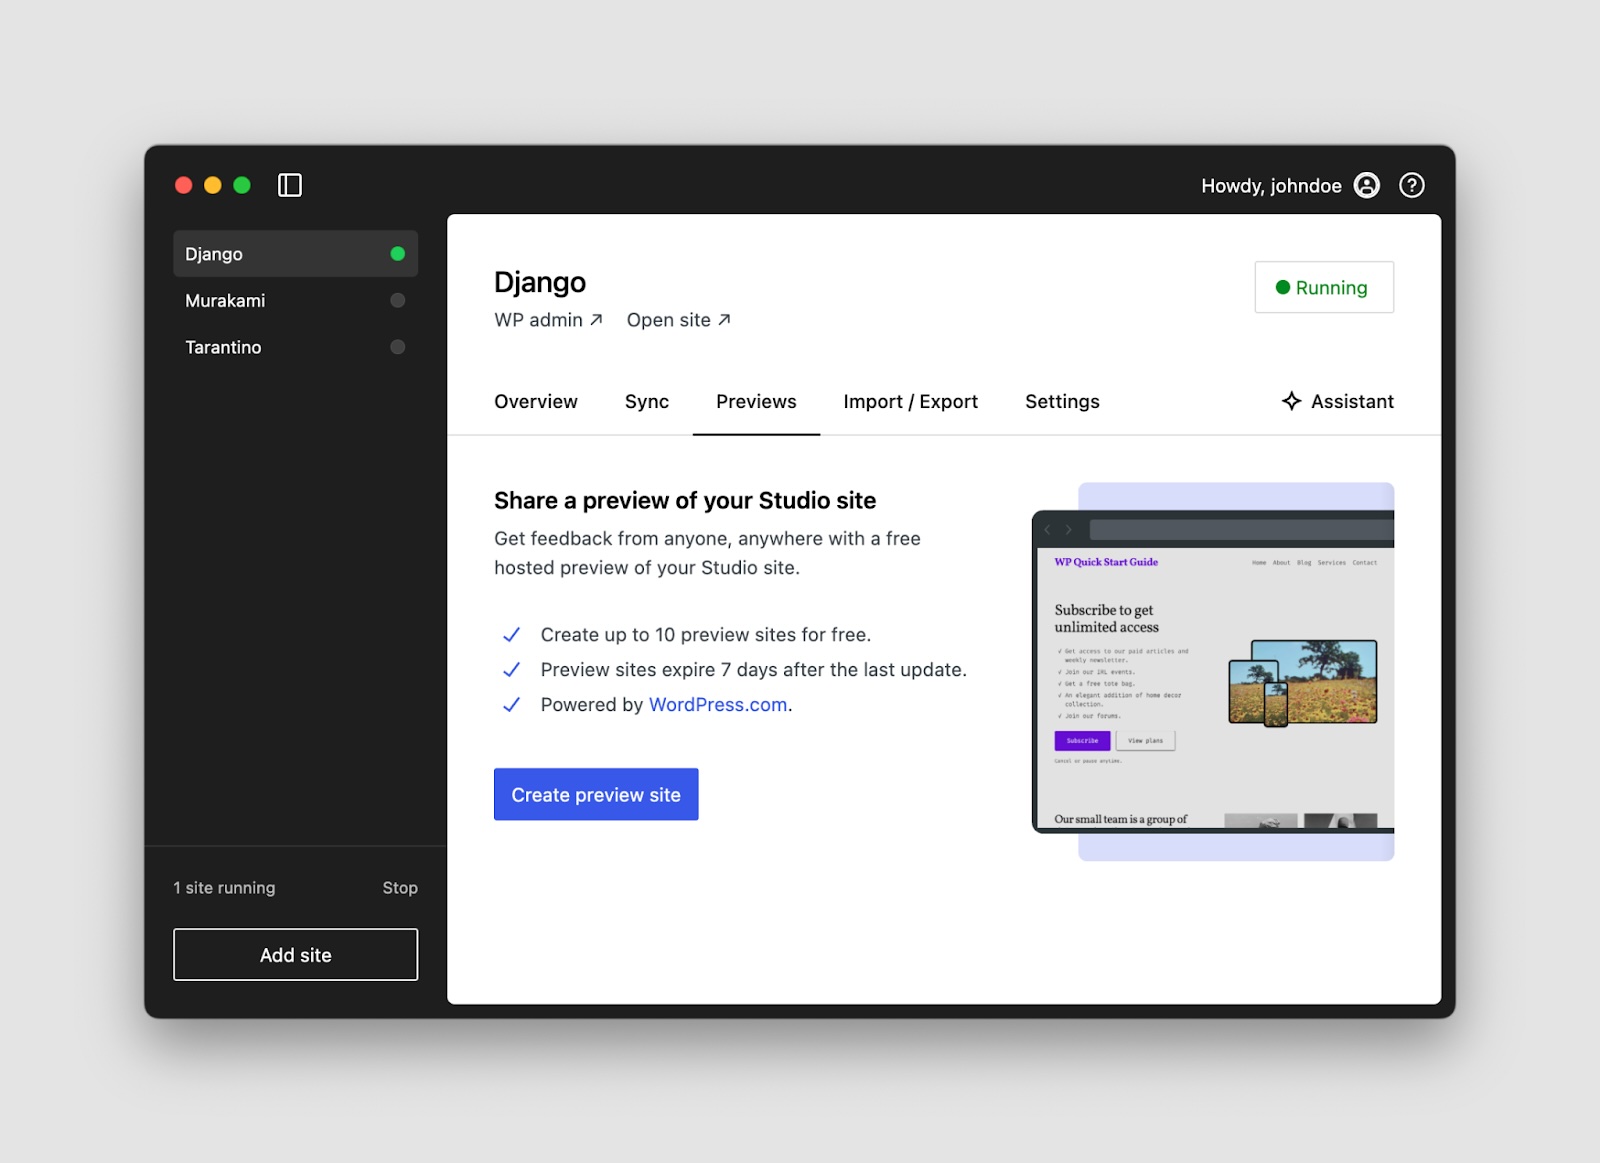
Task: Open the help question mark icon
Action: (1411, 185)
